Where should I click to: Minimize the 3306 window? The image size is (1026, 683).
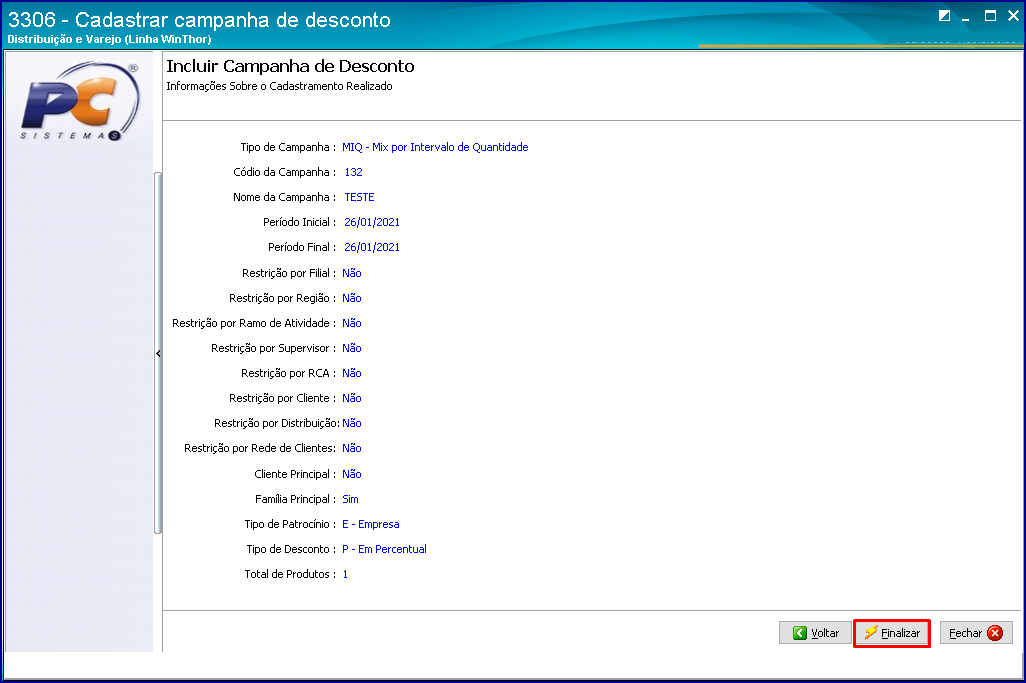[966, 17]
